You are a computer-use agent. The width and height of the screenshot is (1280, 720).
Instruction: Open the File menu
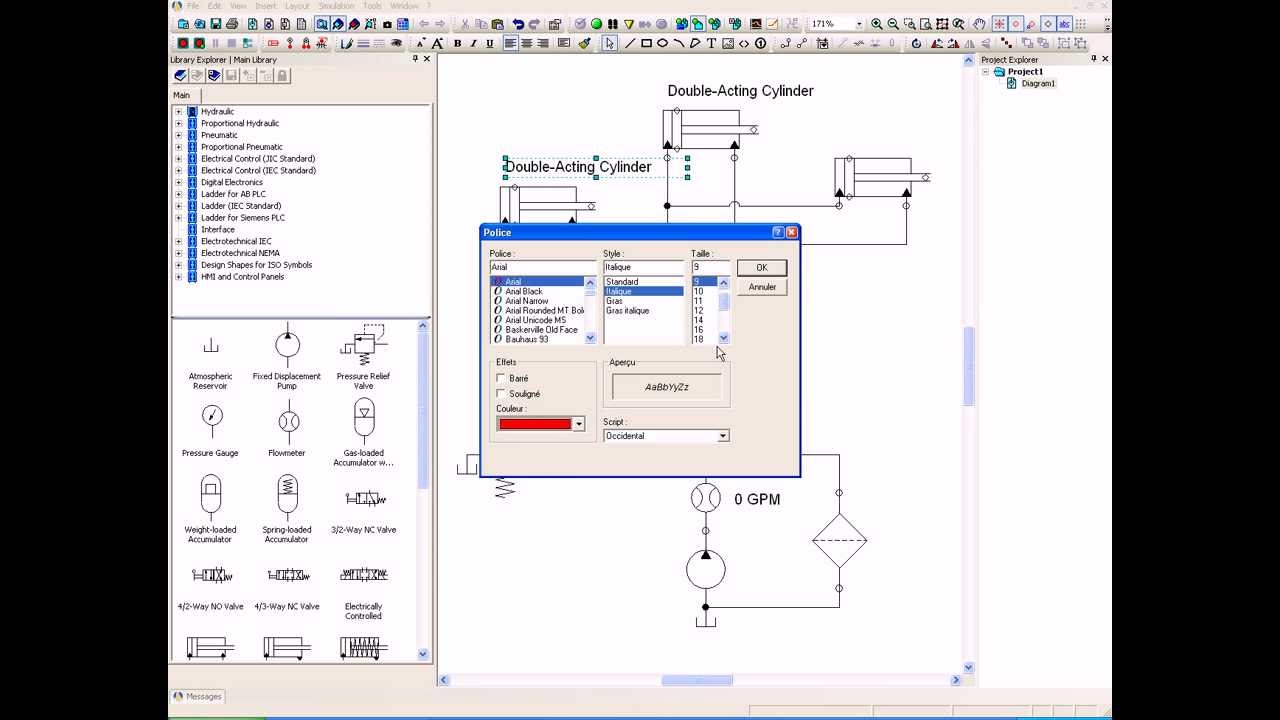(x=193, y=6)
